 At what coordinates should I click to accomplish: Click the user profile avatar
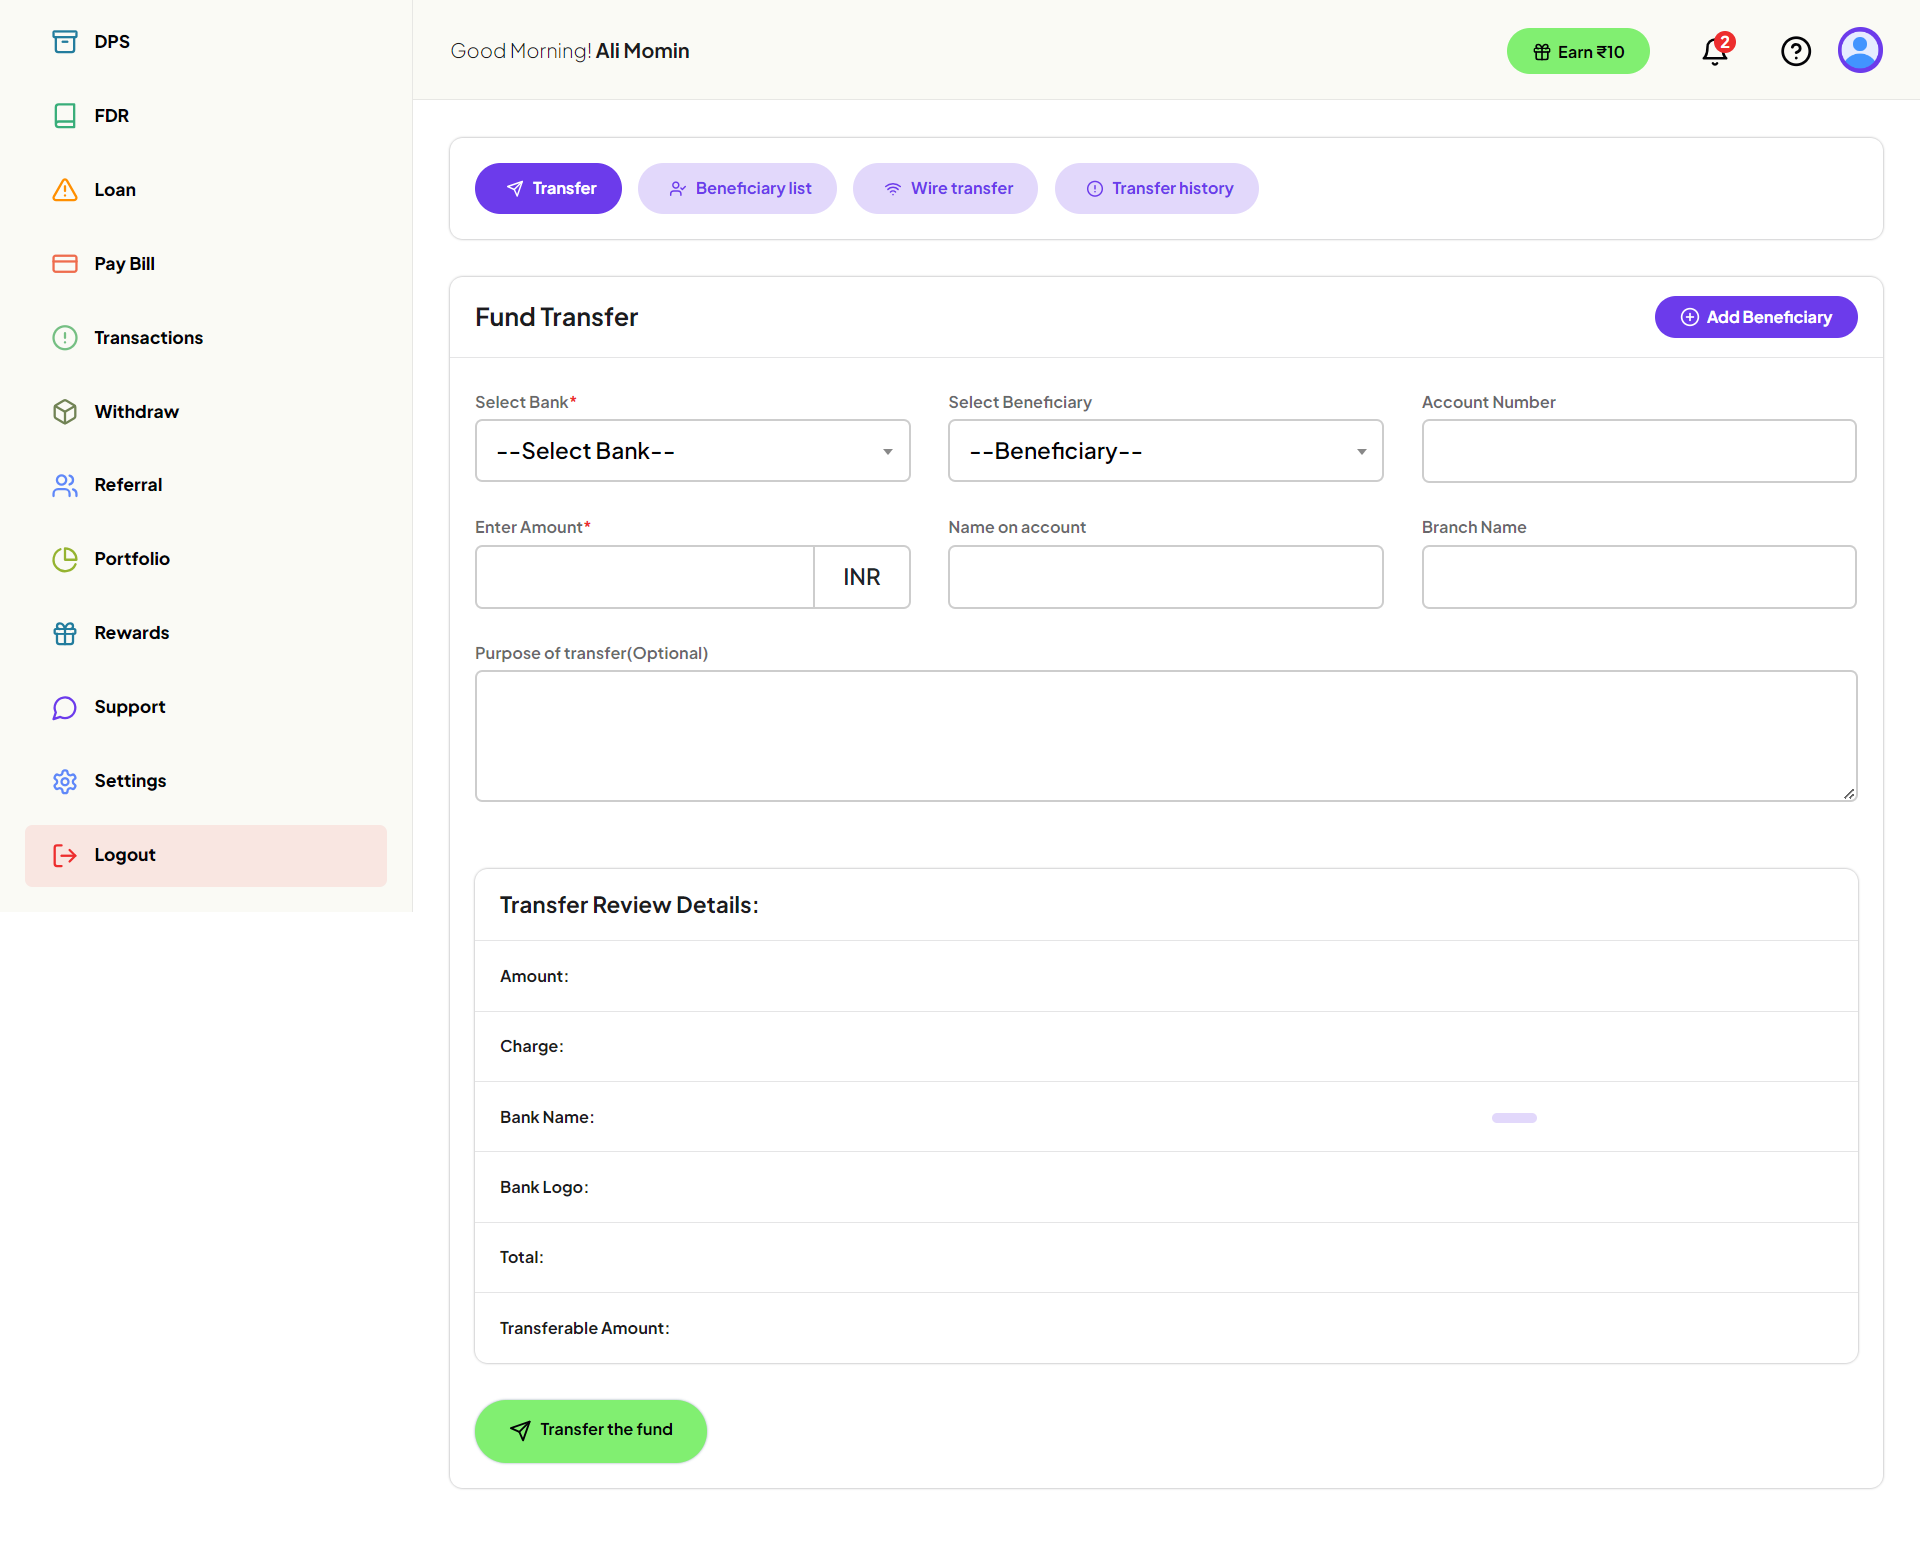pos(1860,49)
